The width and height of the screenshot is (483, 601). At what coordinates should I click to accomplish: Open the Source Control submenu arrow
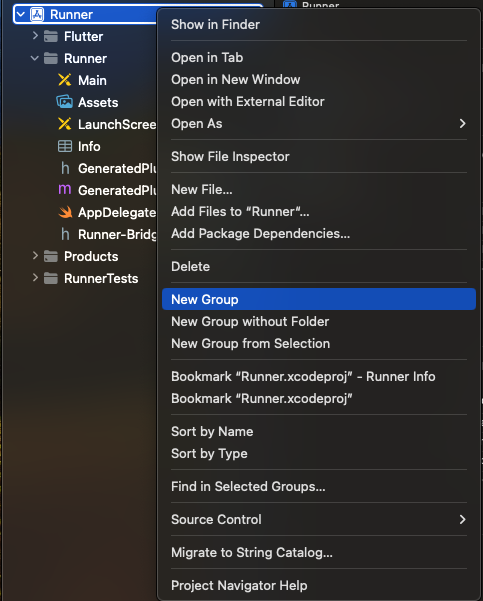(x=462, y=519)
